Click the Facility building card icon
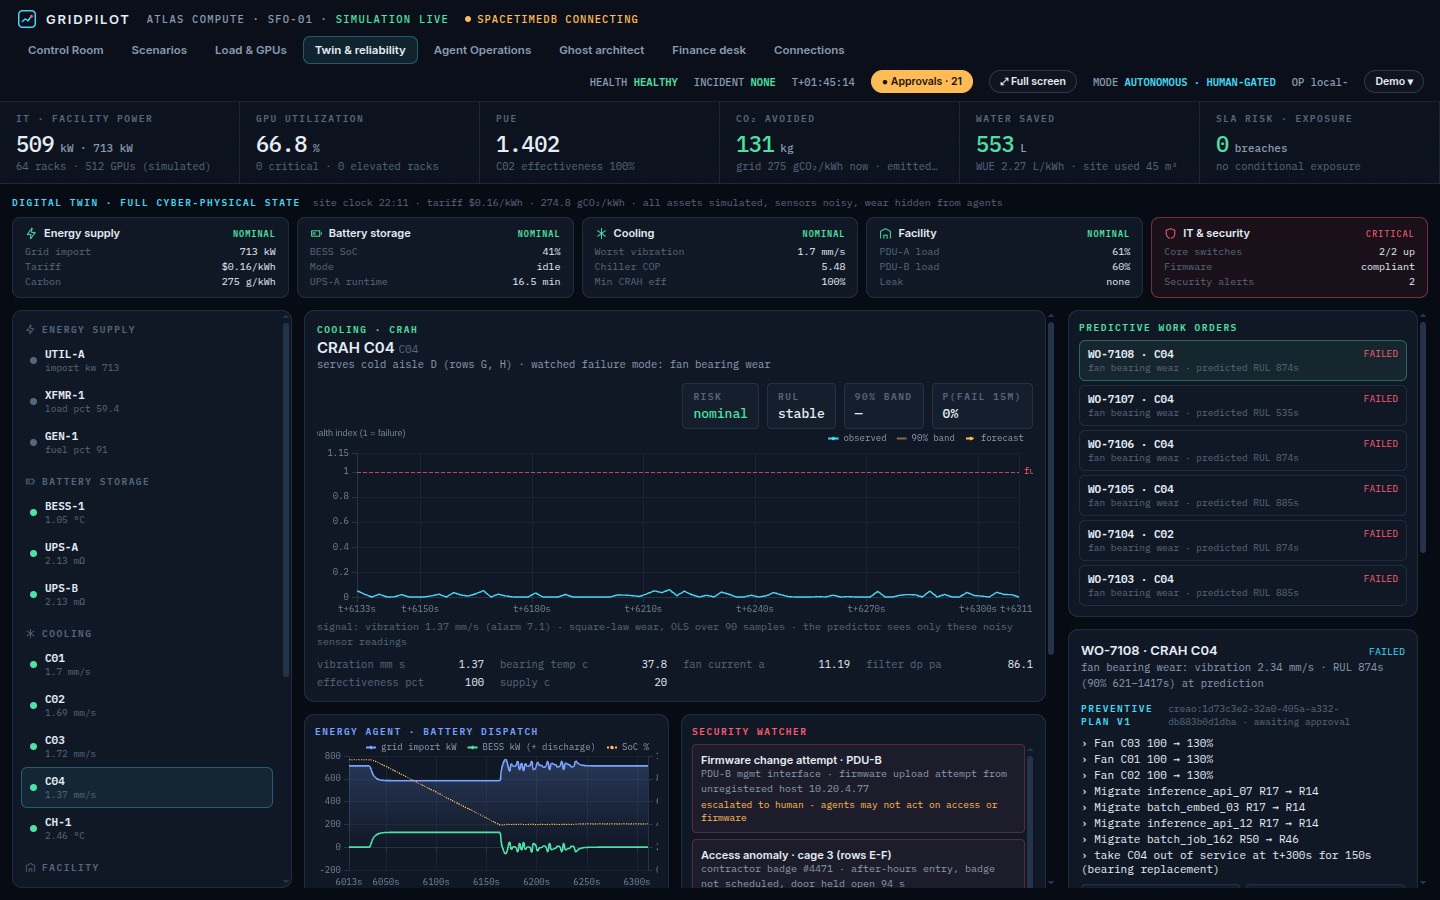The height and width of the screenshot is (900, 1440). tap(885, 233)
